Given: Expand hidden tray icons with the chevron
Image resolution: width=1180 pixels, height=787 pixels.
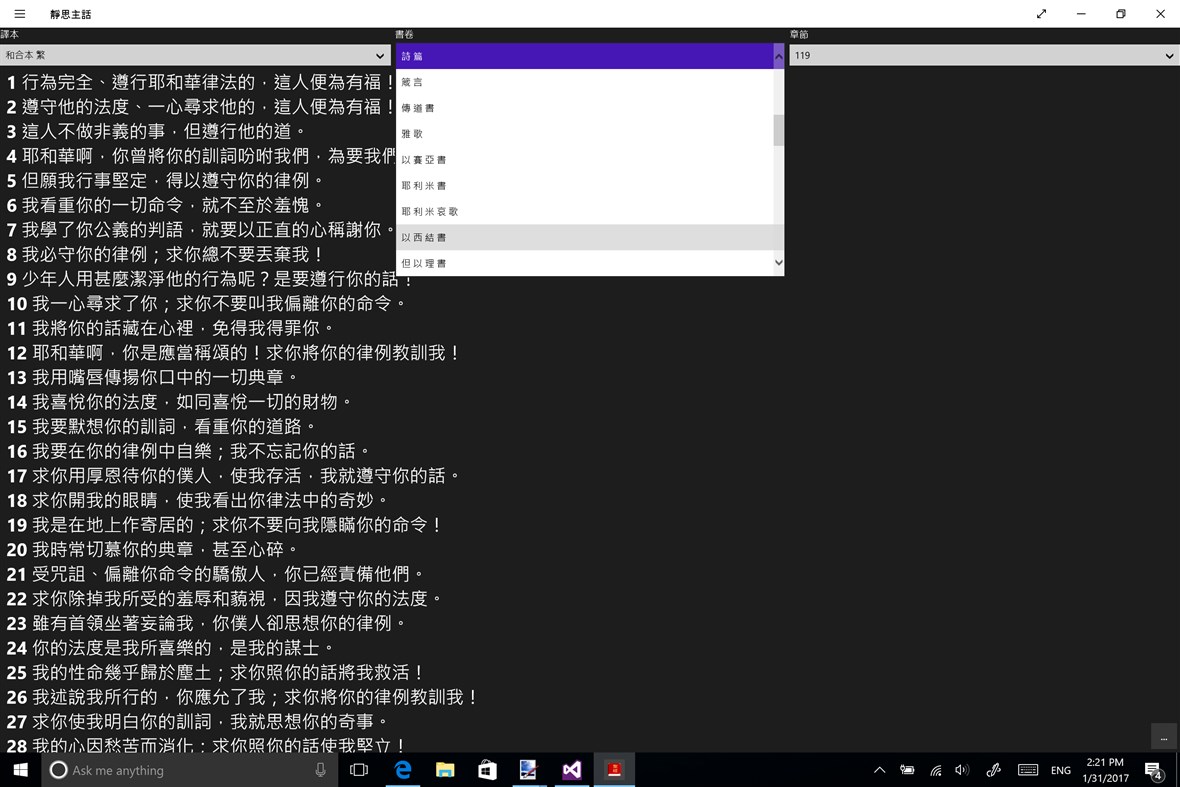Looking at the screenshot, I should [x=878, y=770].
